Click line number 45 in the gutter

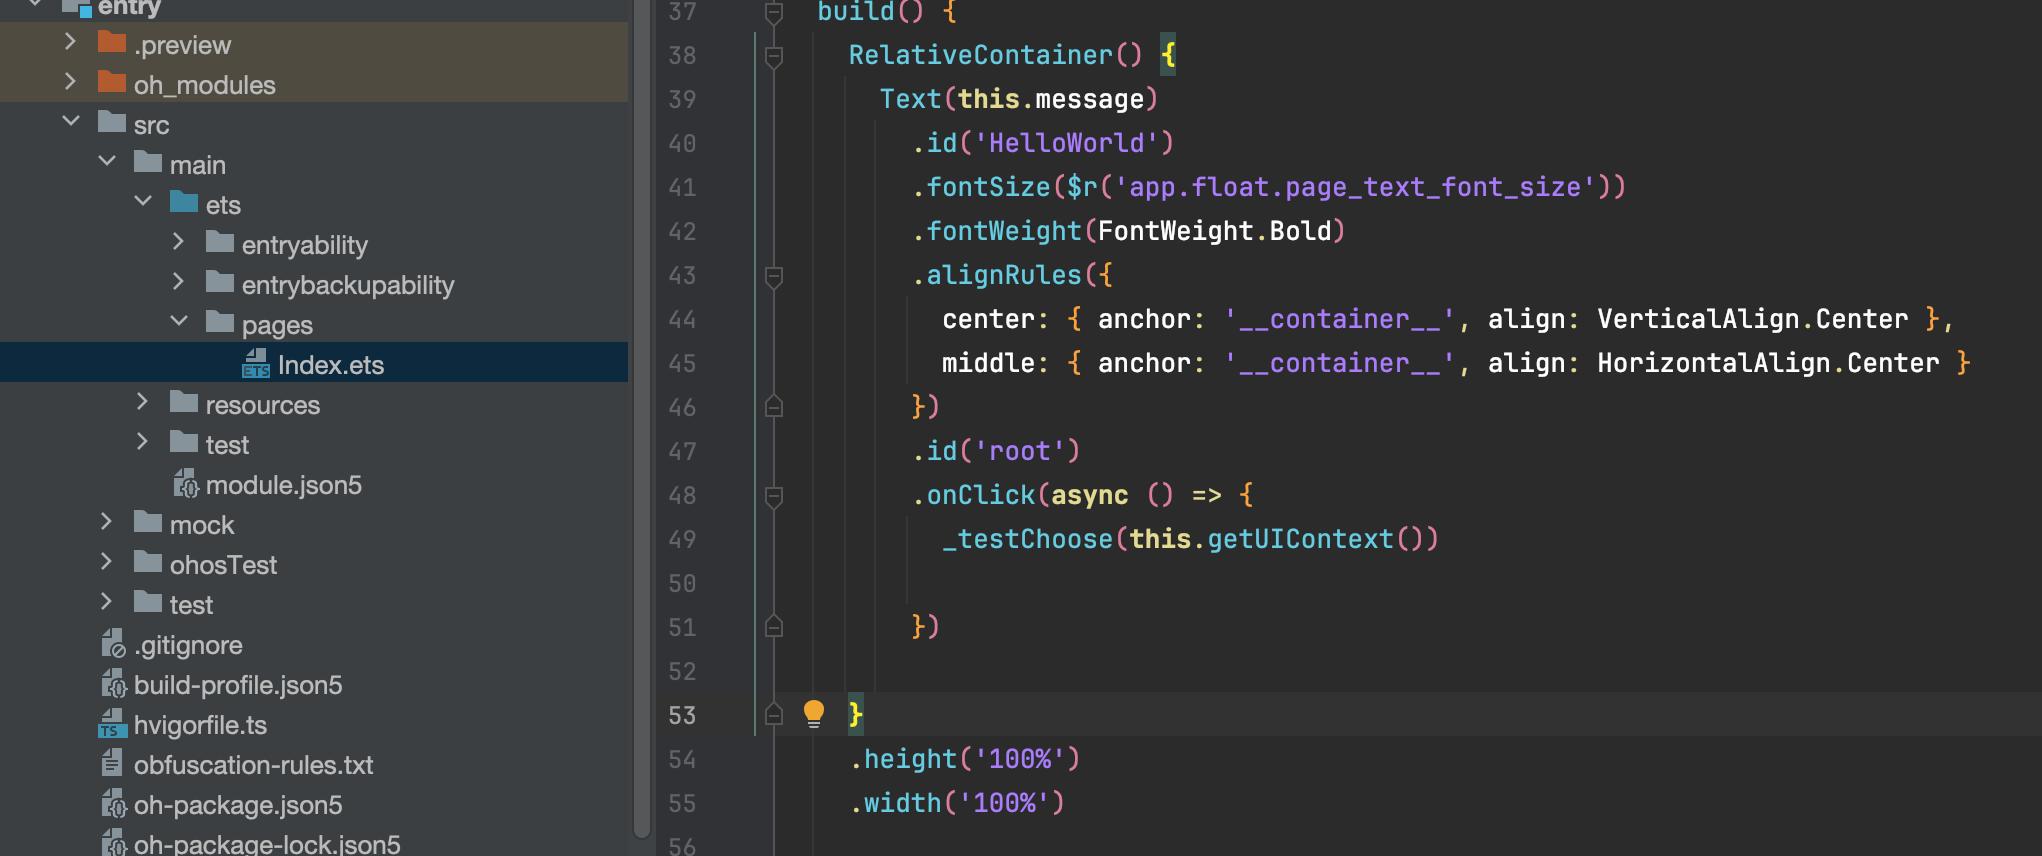[682, 363]
